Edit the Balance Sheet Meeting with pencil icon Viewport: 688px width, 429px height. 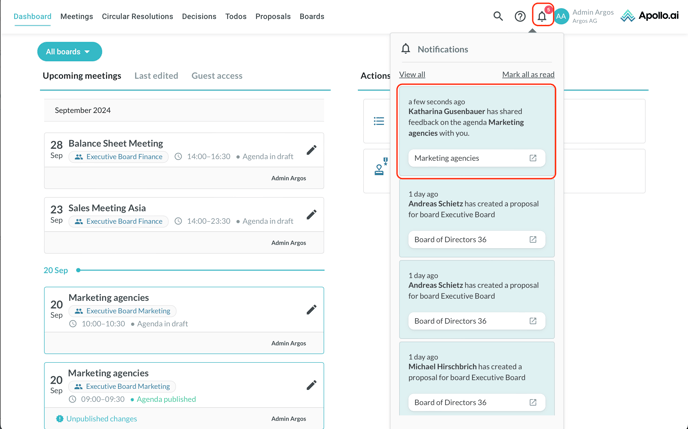click(311, 150)
